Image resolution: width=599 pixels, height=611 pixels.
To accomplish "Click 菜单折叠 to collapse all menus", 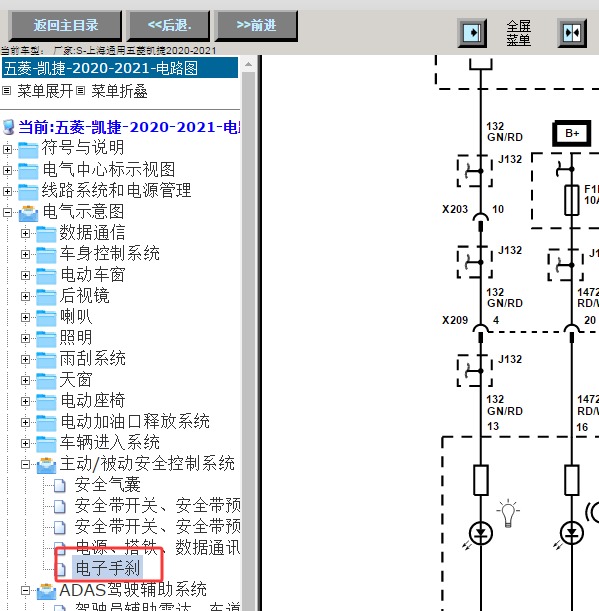I will point(119,91).
